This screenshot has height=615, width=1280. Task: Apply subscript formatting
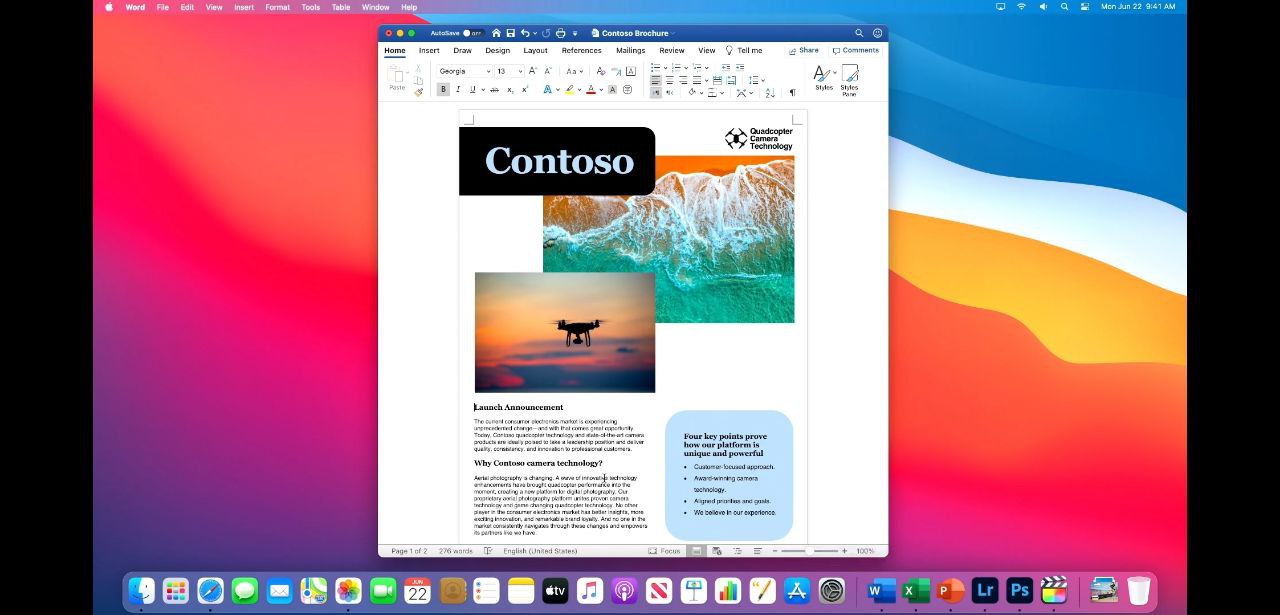point(510,90)
